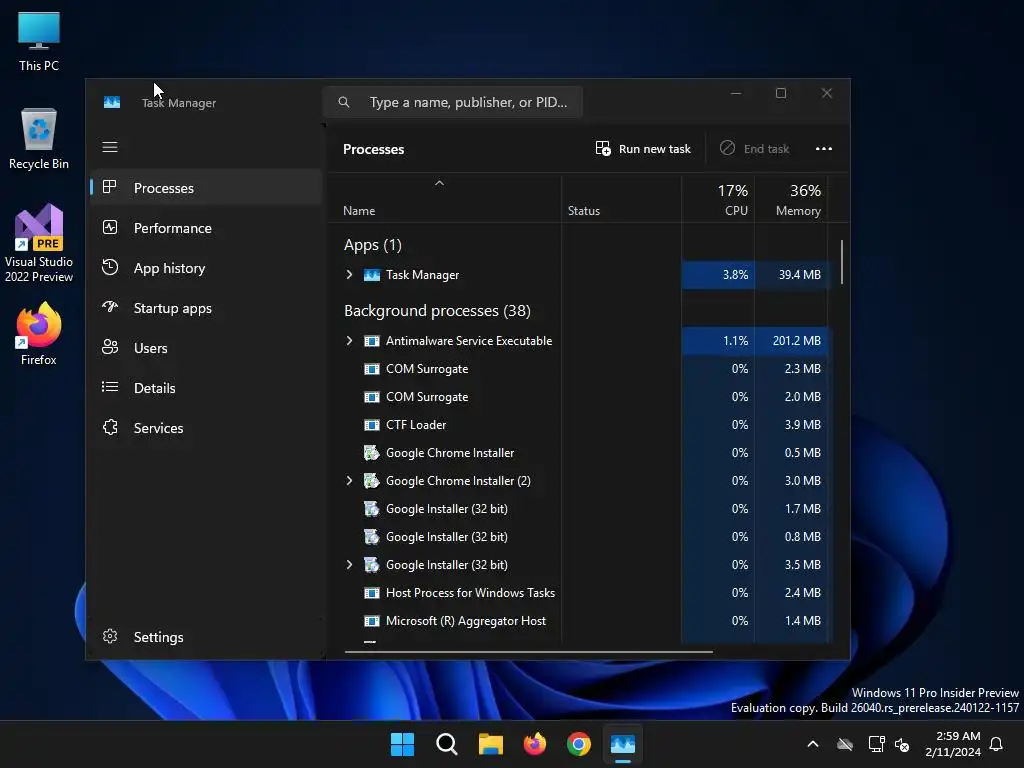The image size is (1024, 768).
Task: Open the App history page
Action: (206, 268)
